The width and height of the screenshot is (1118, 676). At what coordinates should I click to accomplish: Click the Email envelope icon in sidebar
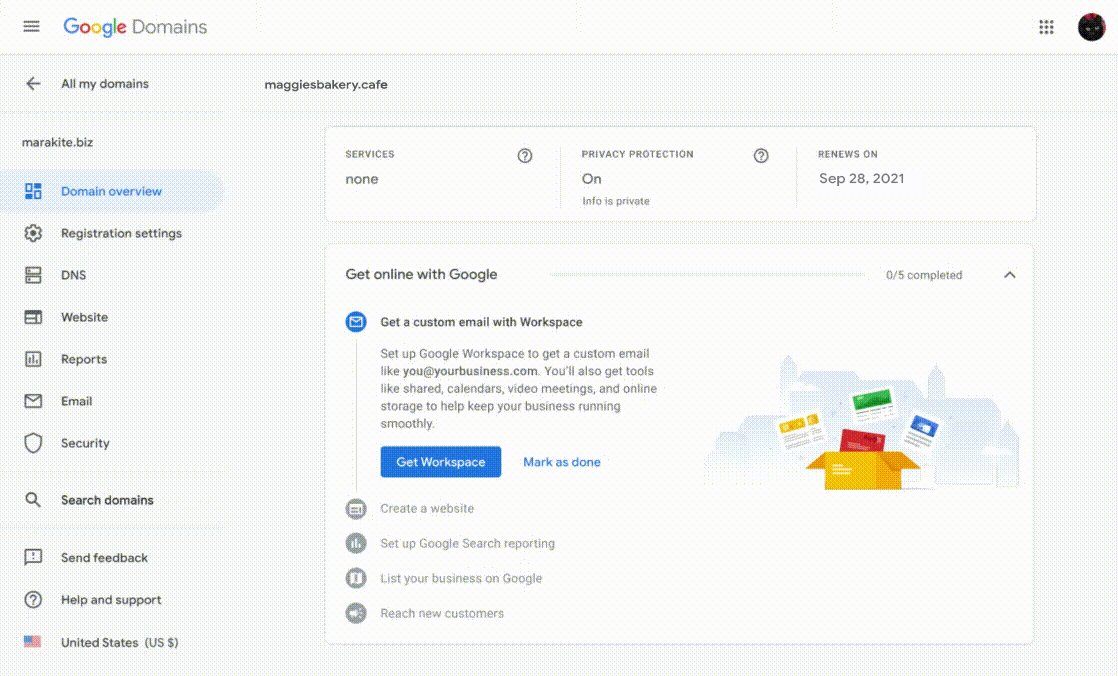(x=33, y=401)
